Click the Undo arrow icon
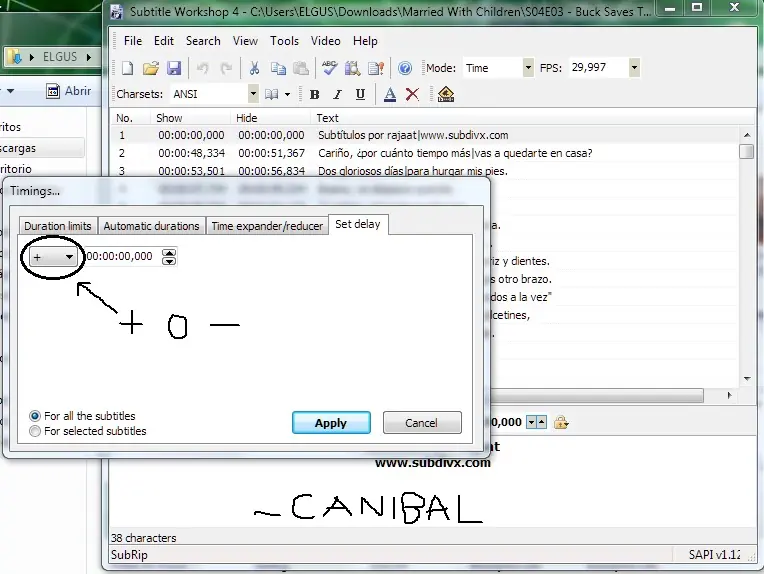This screenshot has height=574, width=764. [203, 68]
